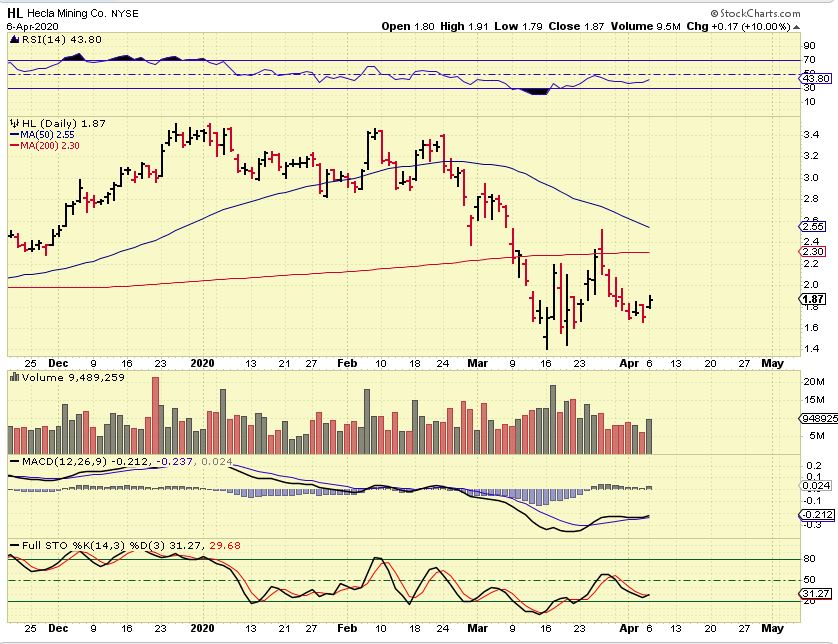
Task: Click the black dash before Full STO
Action: [x=14, y=545]
